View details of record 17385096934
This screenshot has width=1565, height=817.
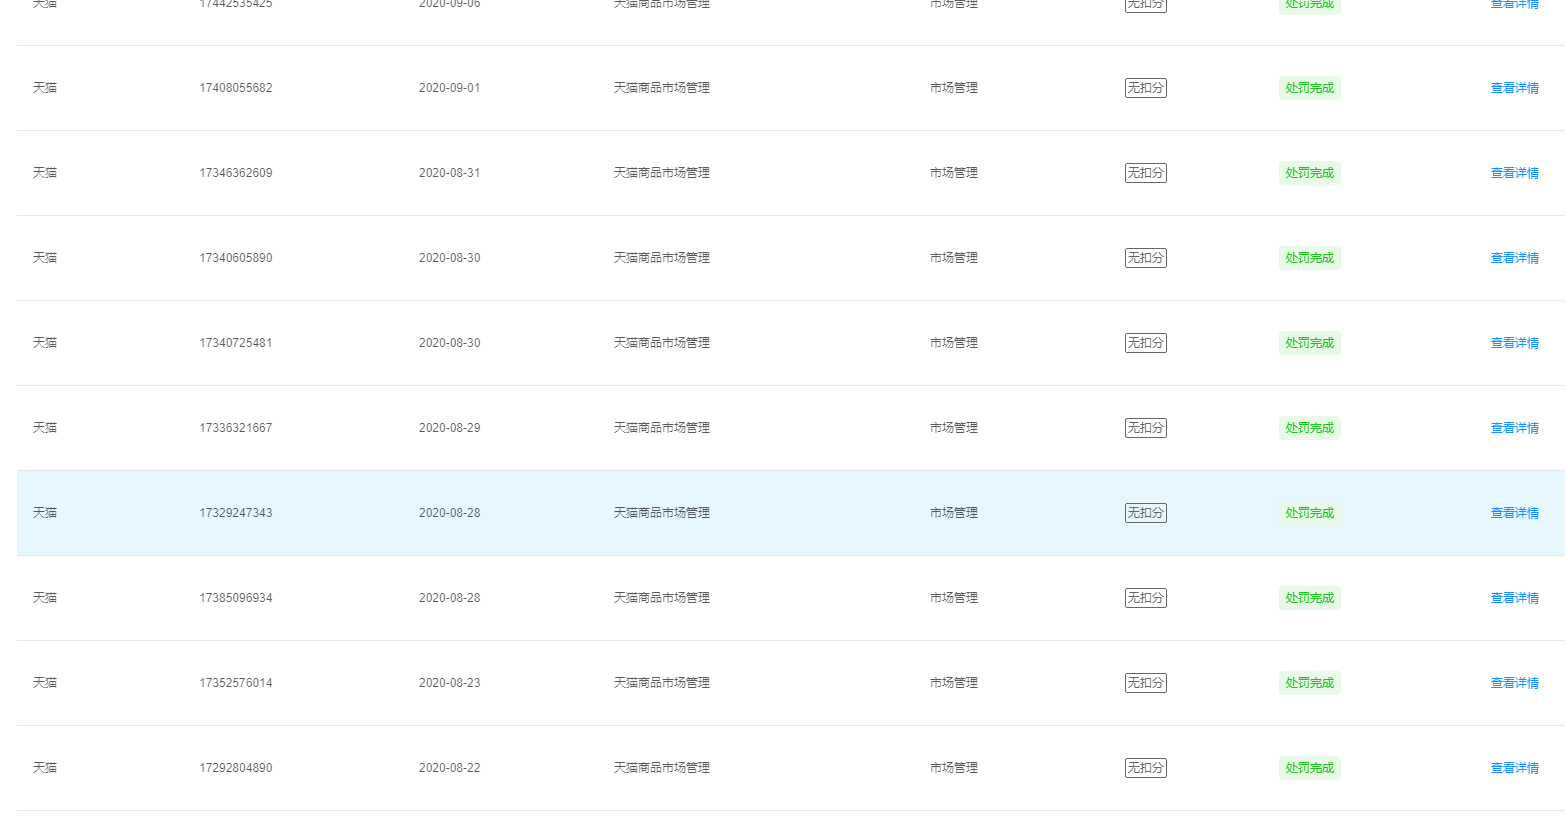tap(1514, 598)
